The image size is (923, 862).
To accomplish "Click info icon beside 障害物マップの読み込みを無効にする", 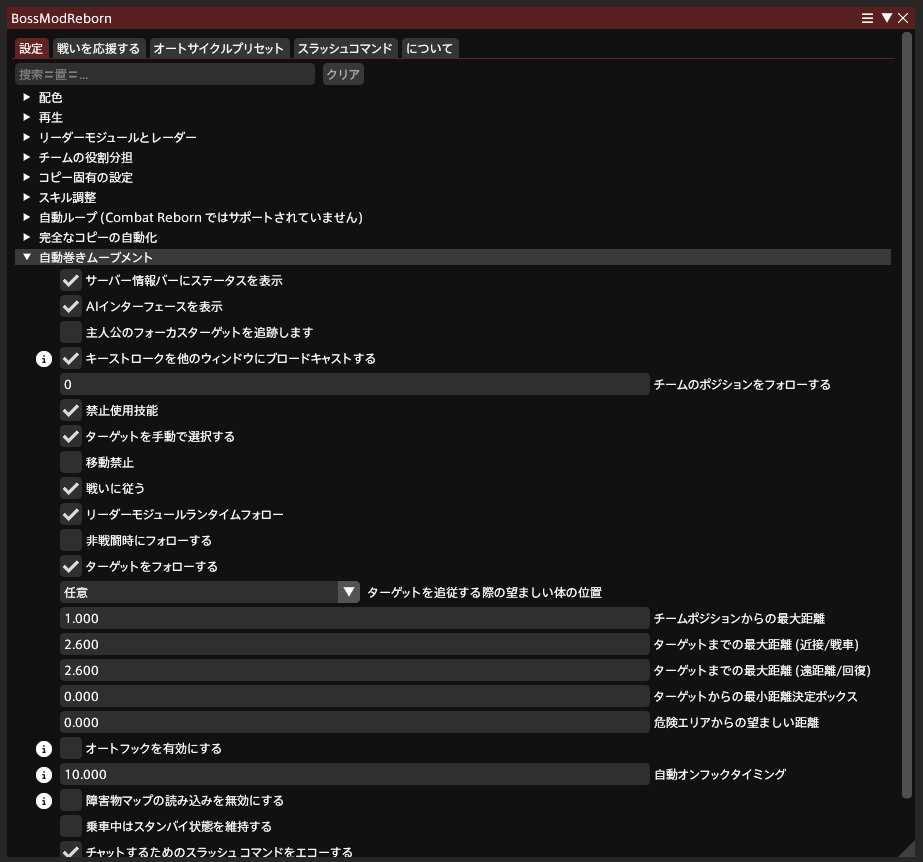I will point(44,800).
